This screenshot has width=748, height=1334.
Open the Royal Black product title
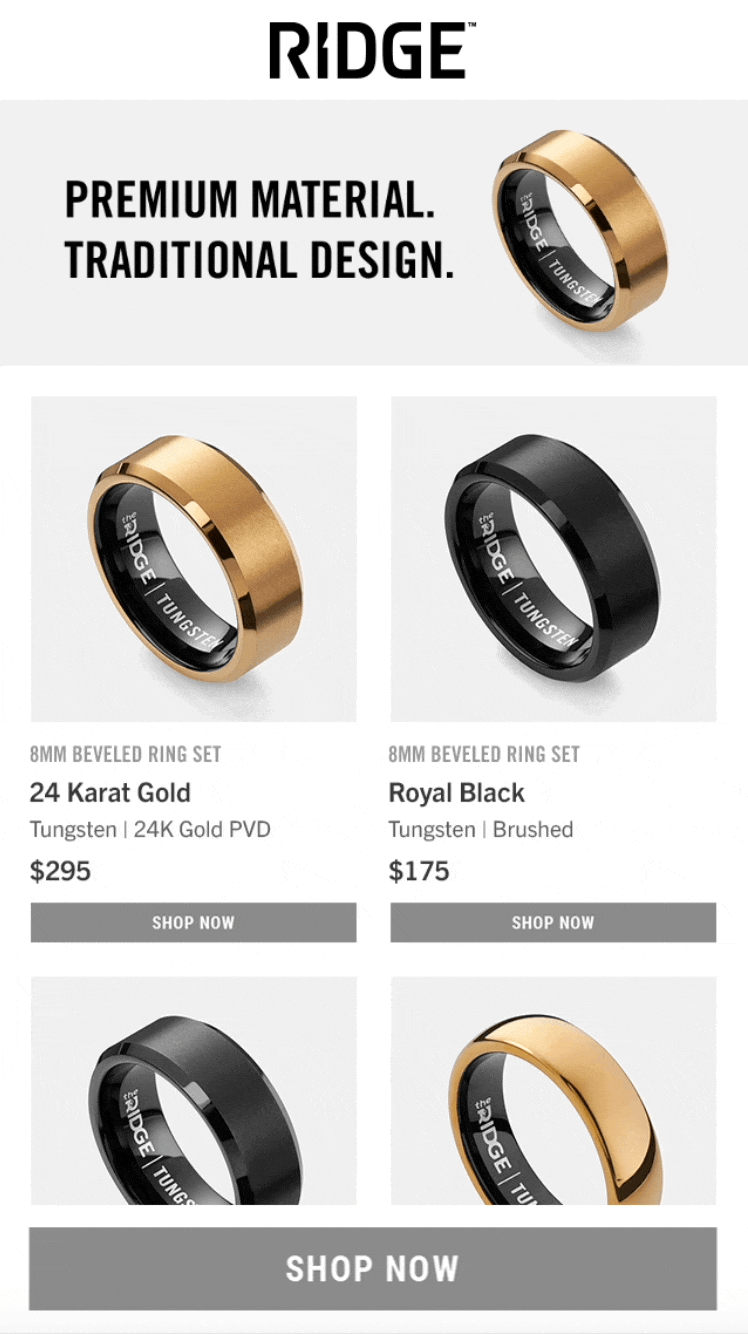457,793
